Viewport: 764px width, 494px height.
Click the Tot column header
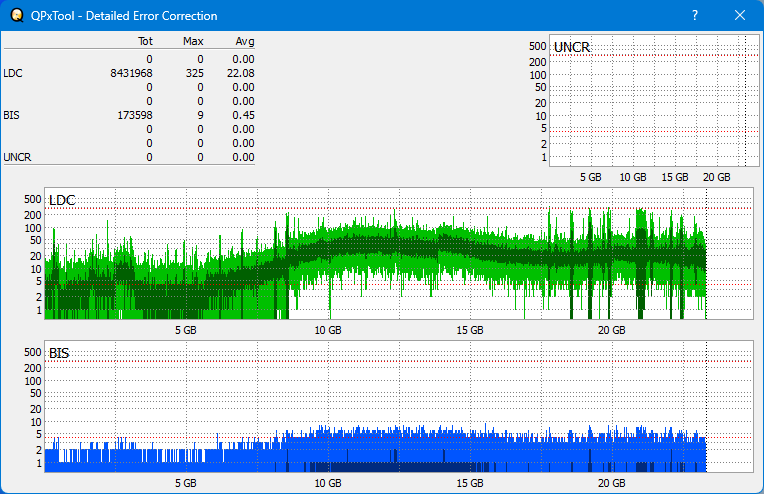coord(145,41)
